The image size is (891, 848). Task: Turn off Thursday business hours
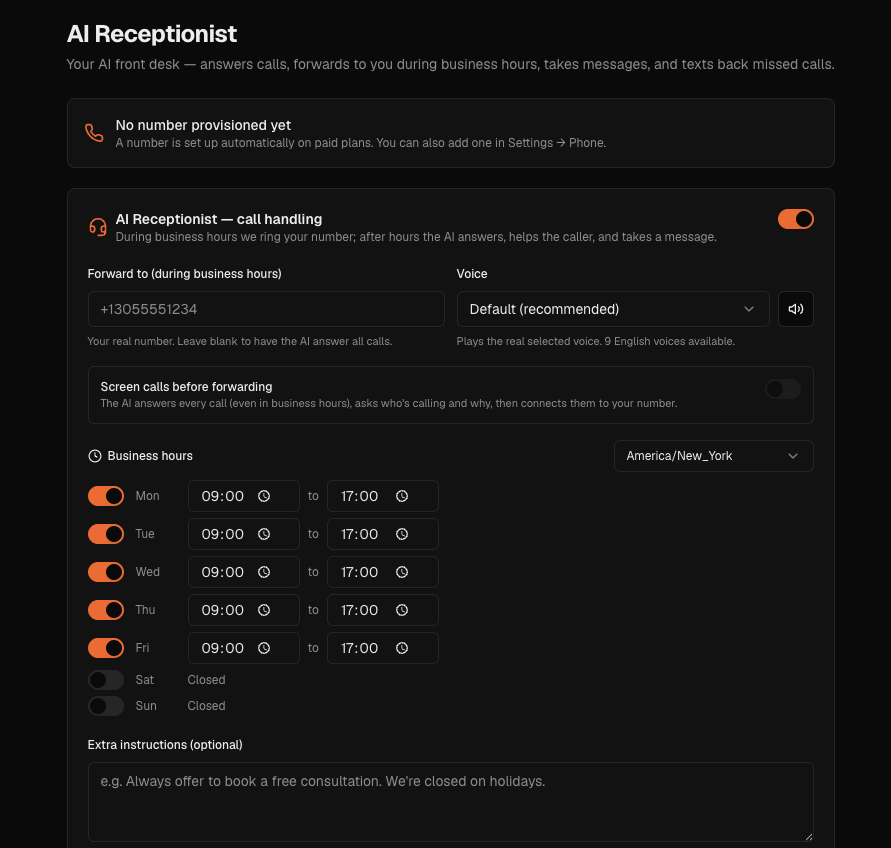point(106,610)
